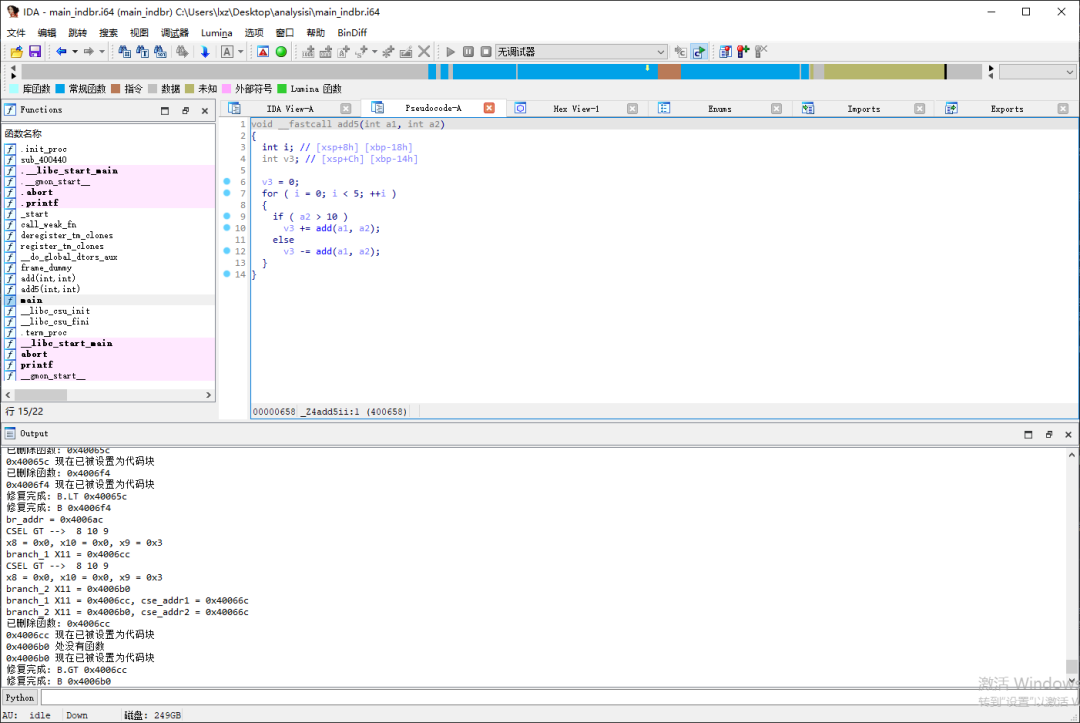Jump forward with the gray right arrow
1080x723 pixels.
89,52
